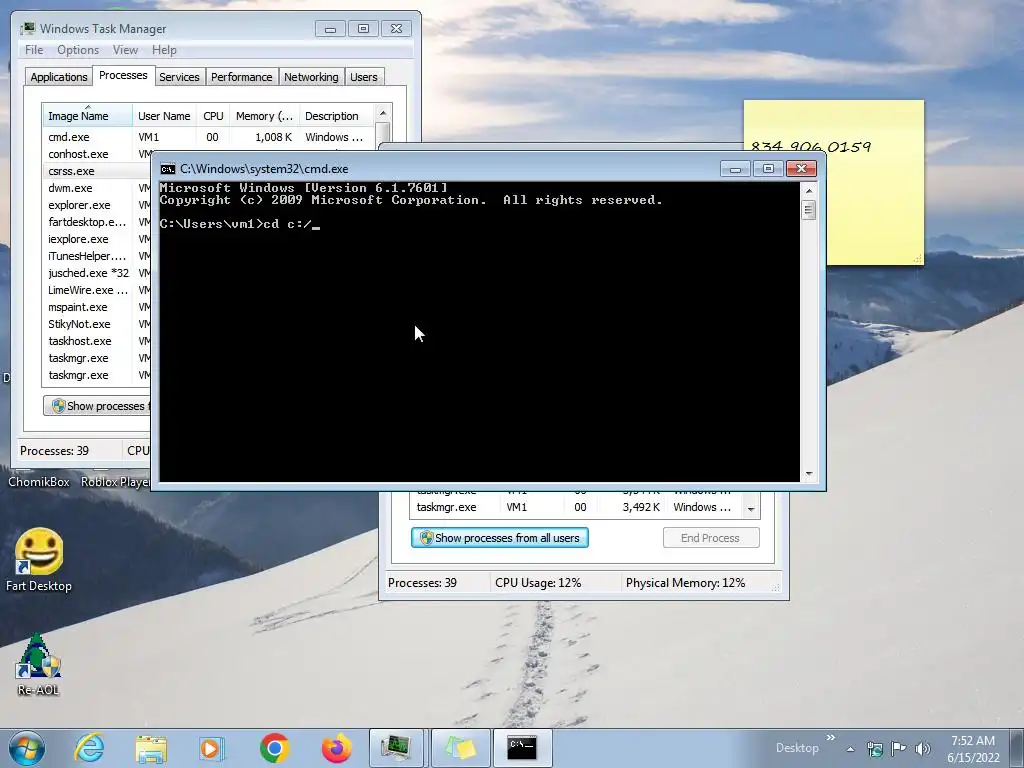Open the File menu in Task Manager
This screenshot has height=768, width=1024.
(34, 50)
